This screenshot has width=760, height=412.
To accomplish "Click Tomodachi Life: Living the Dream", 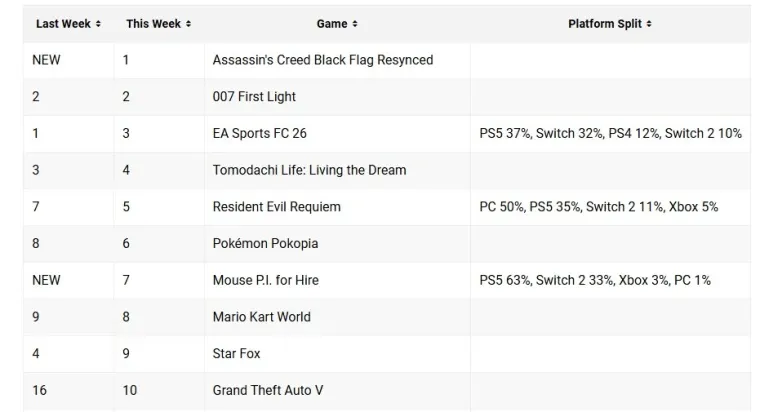I will coord(309,170).
